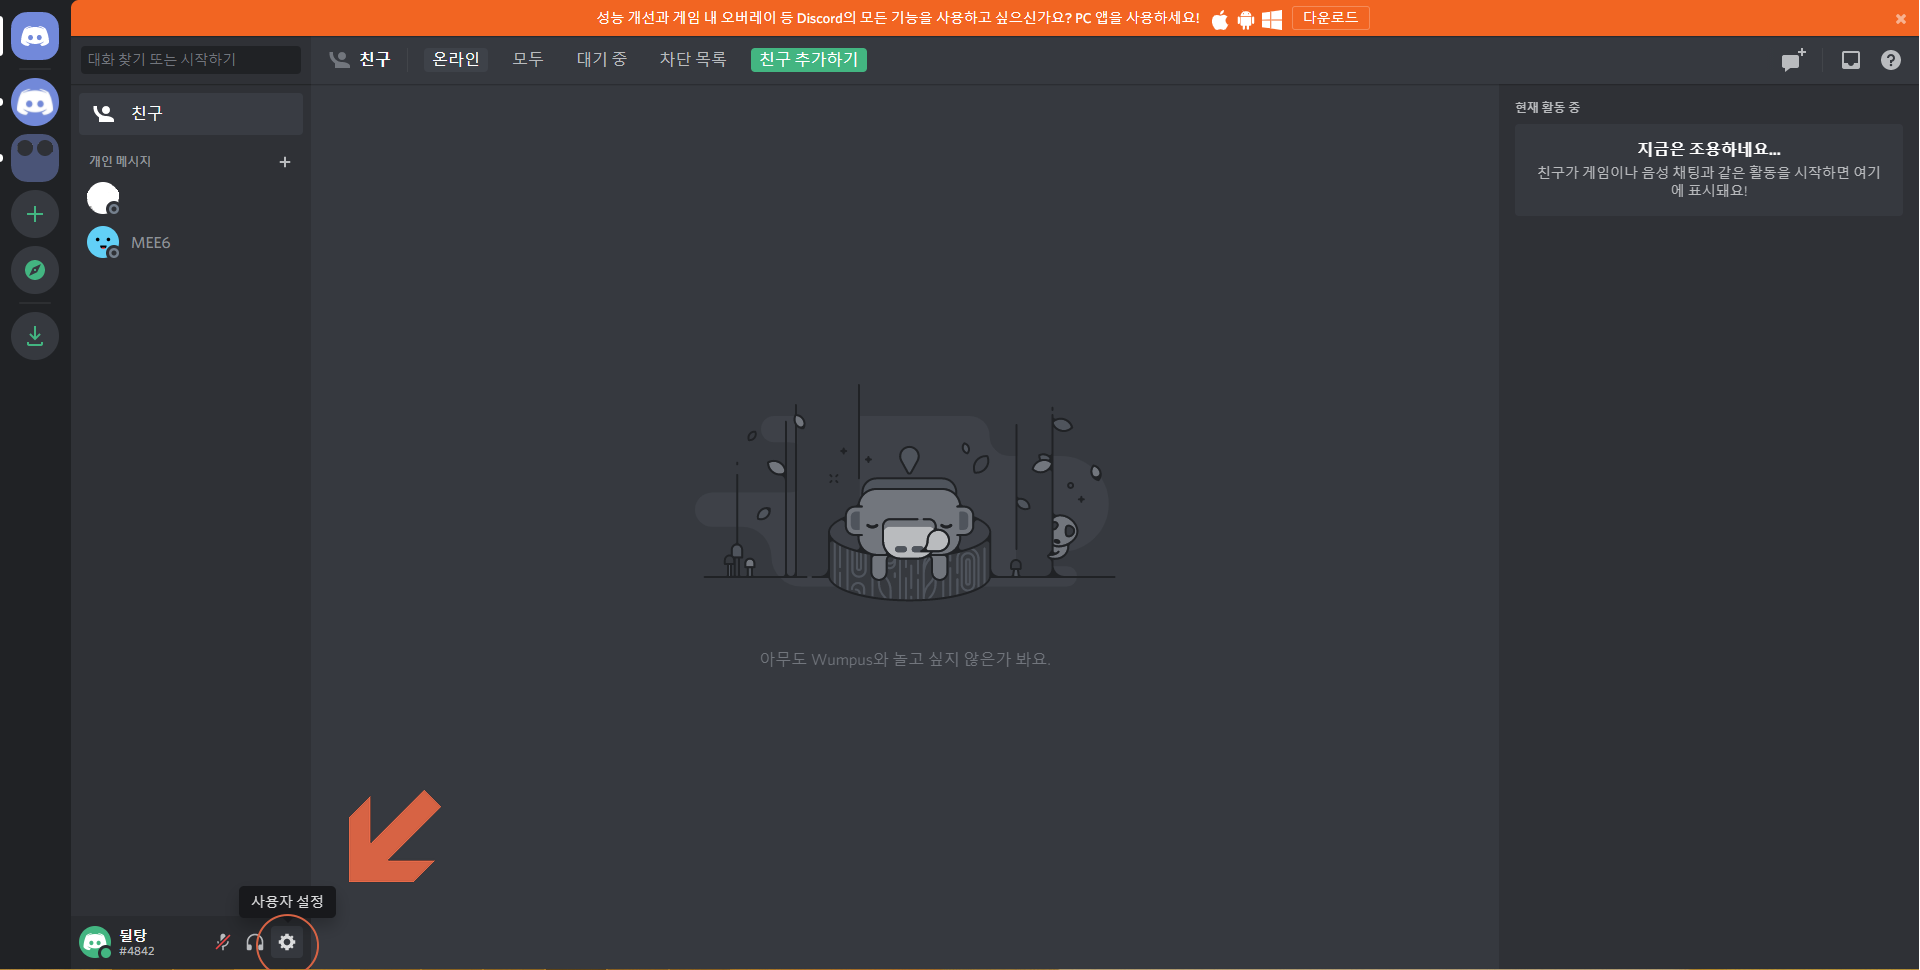This screenshot has width=1920, height=970.
Task: Toggle headphones deafen icon
Action: tap(255, 942)
